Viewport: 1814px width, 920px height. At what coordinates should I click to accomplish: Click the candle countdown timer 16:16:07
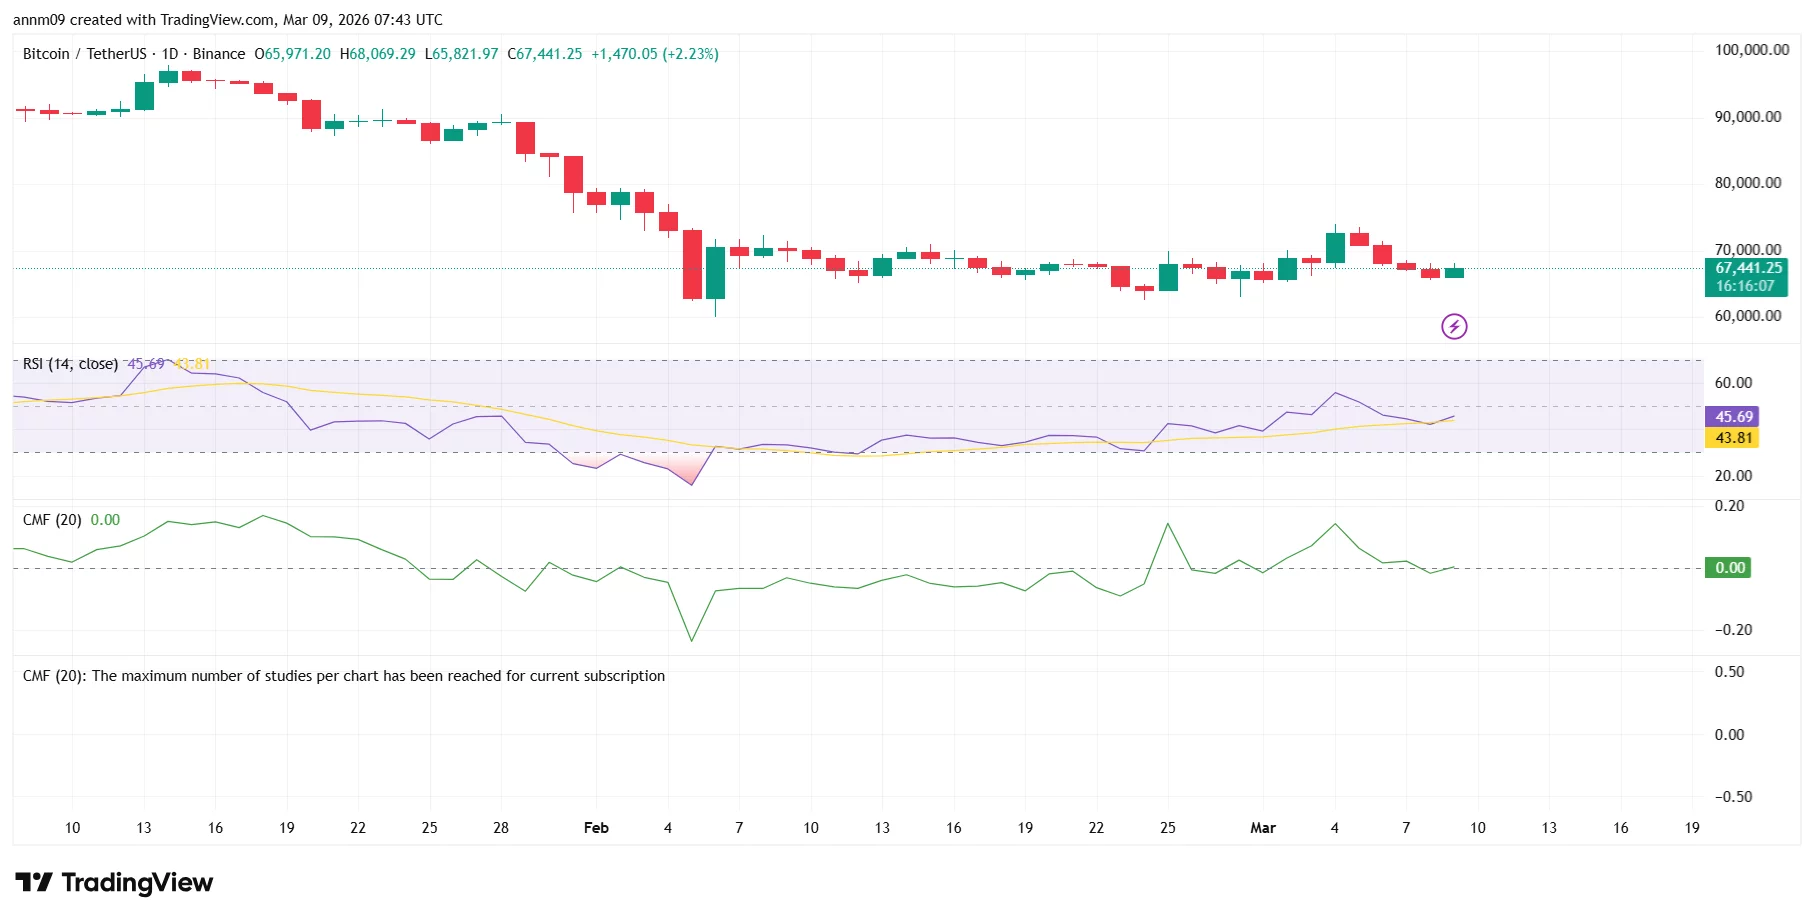(1745, 285)
